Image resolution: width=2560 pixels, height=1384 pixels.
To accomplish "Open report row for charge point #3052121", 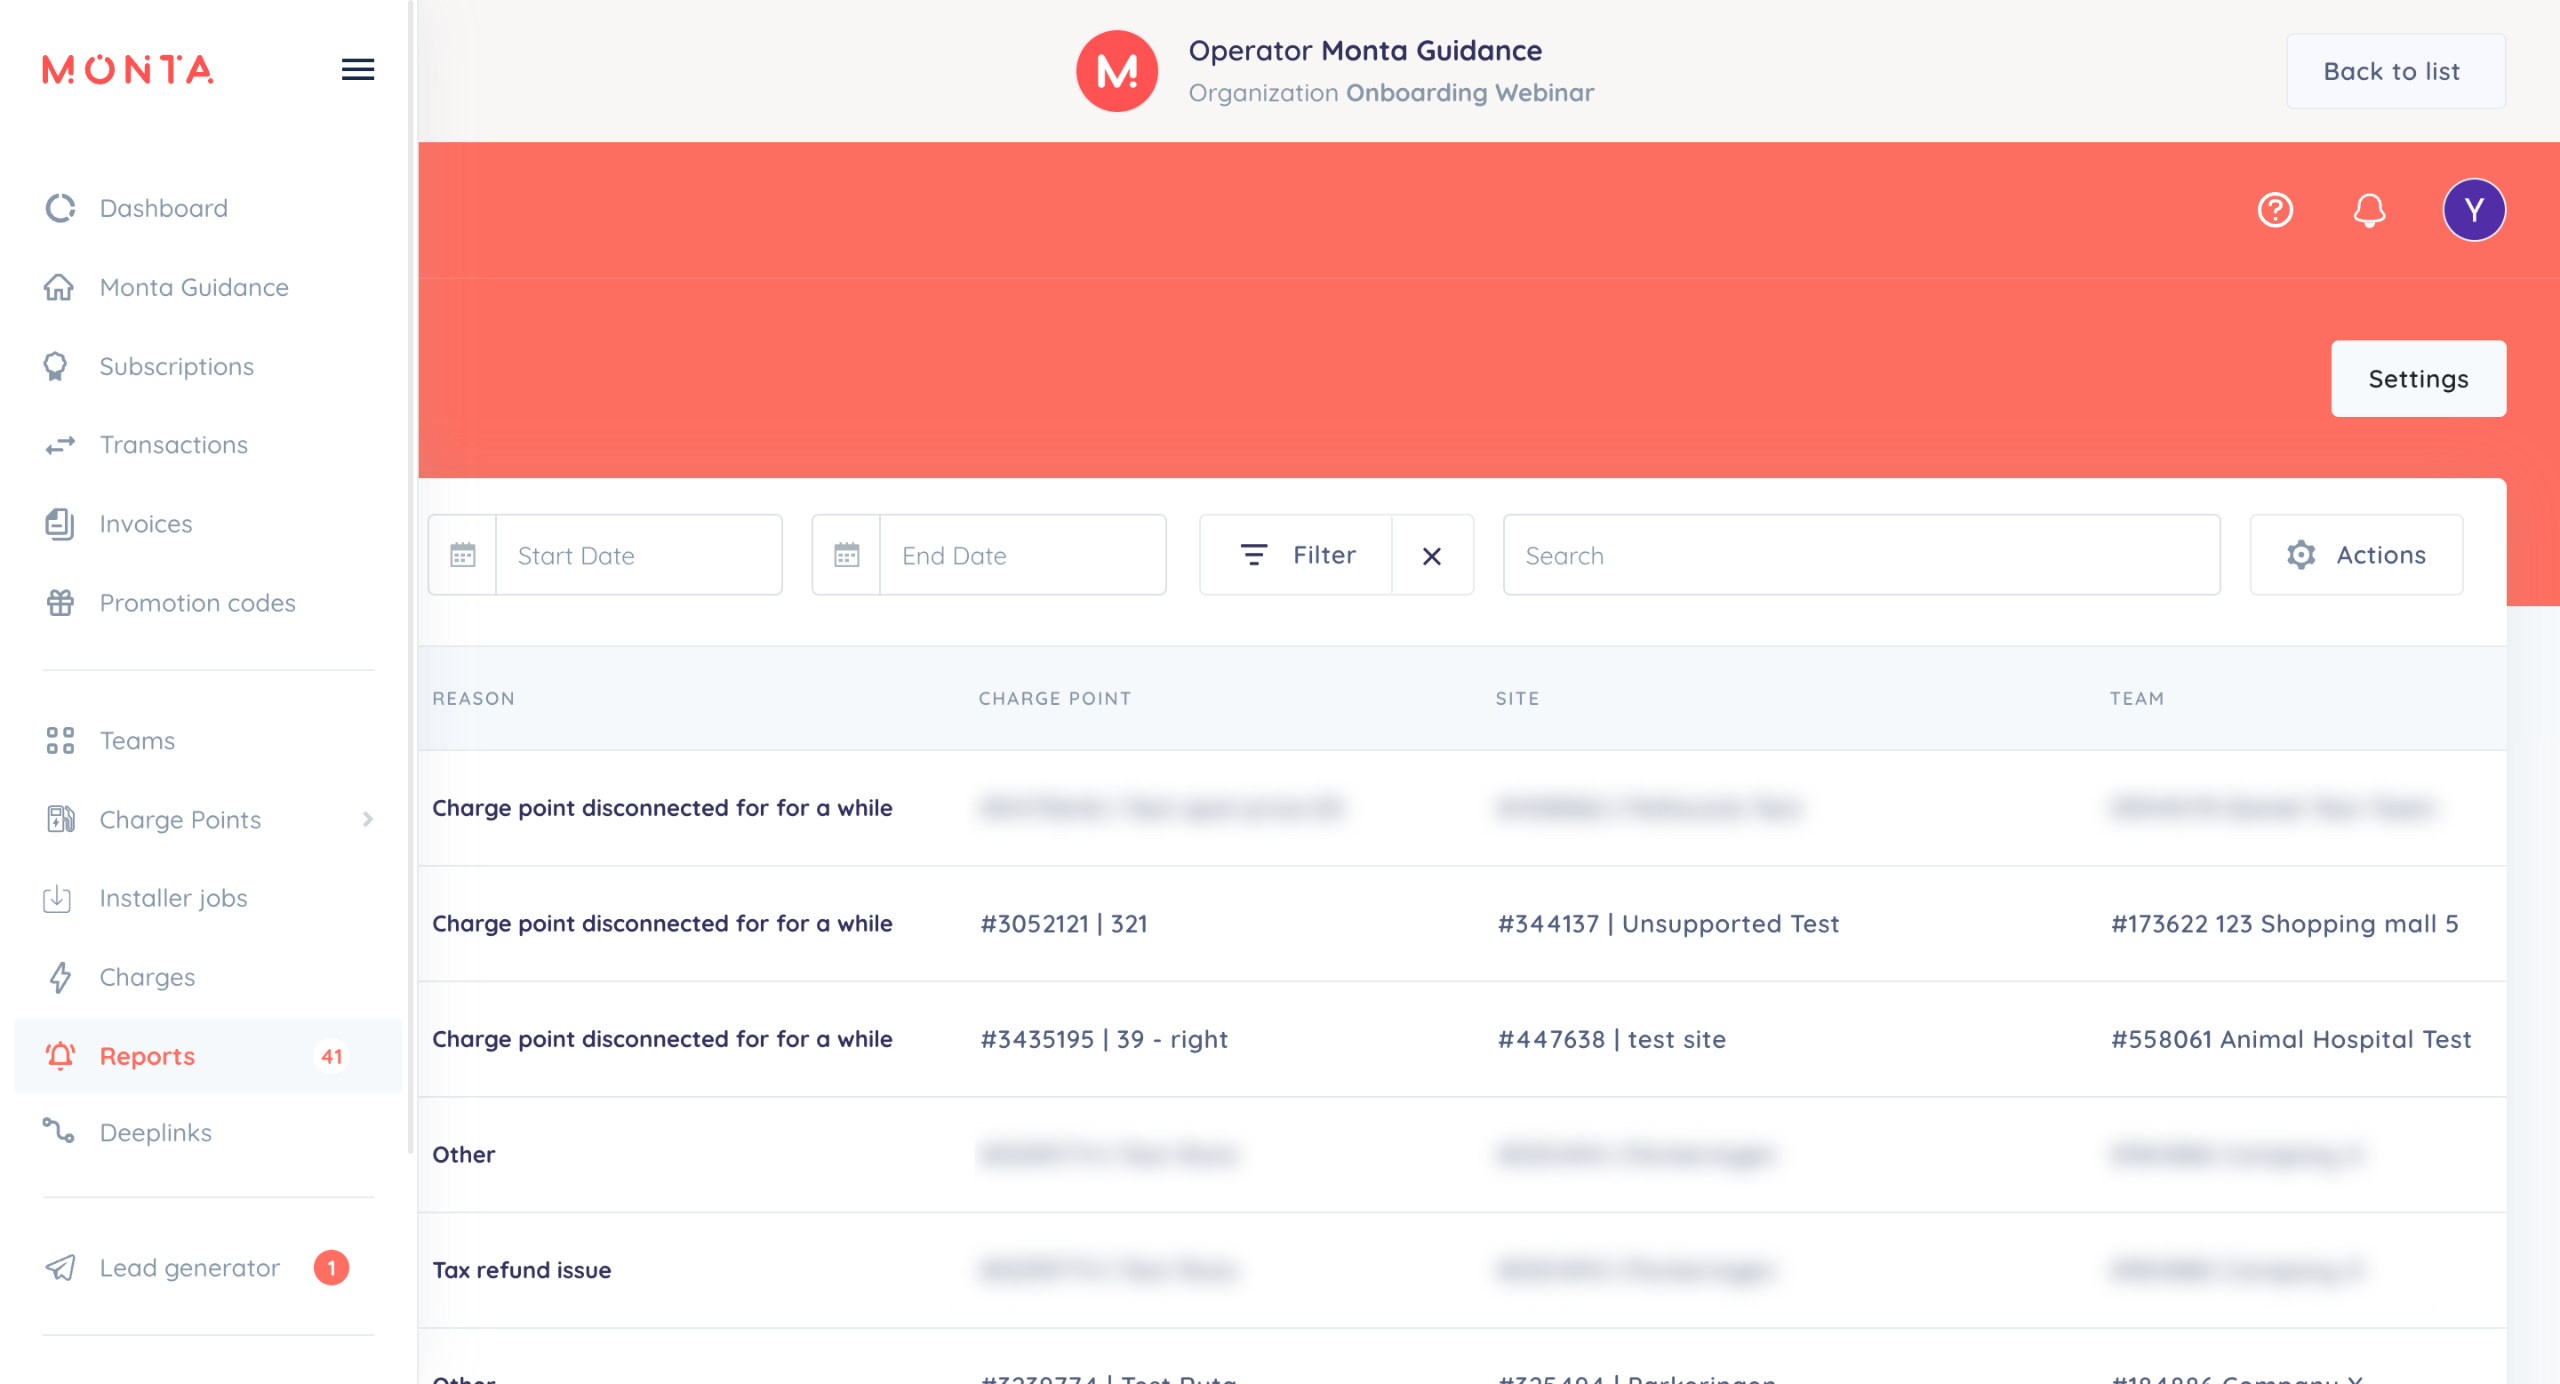I will click(x=1063, y=923).
